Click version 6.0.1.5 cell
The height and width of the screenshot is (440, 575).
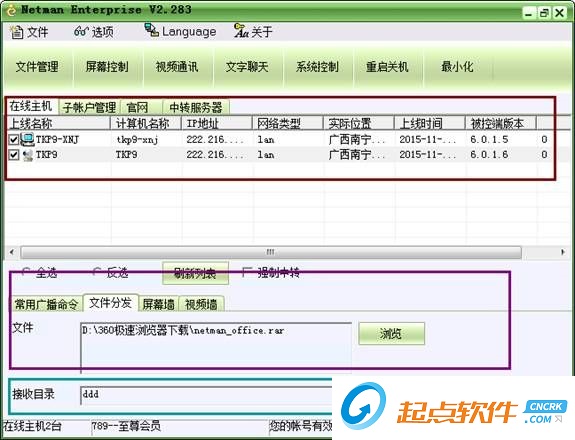point(489,140)
